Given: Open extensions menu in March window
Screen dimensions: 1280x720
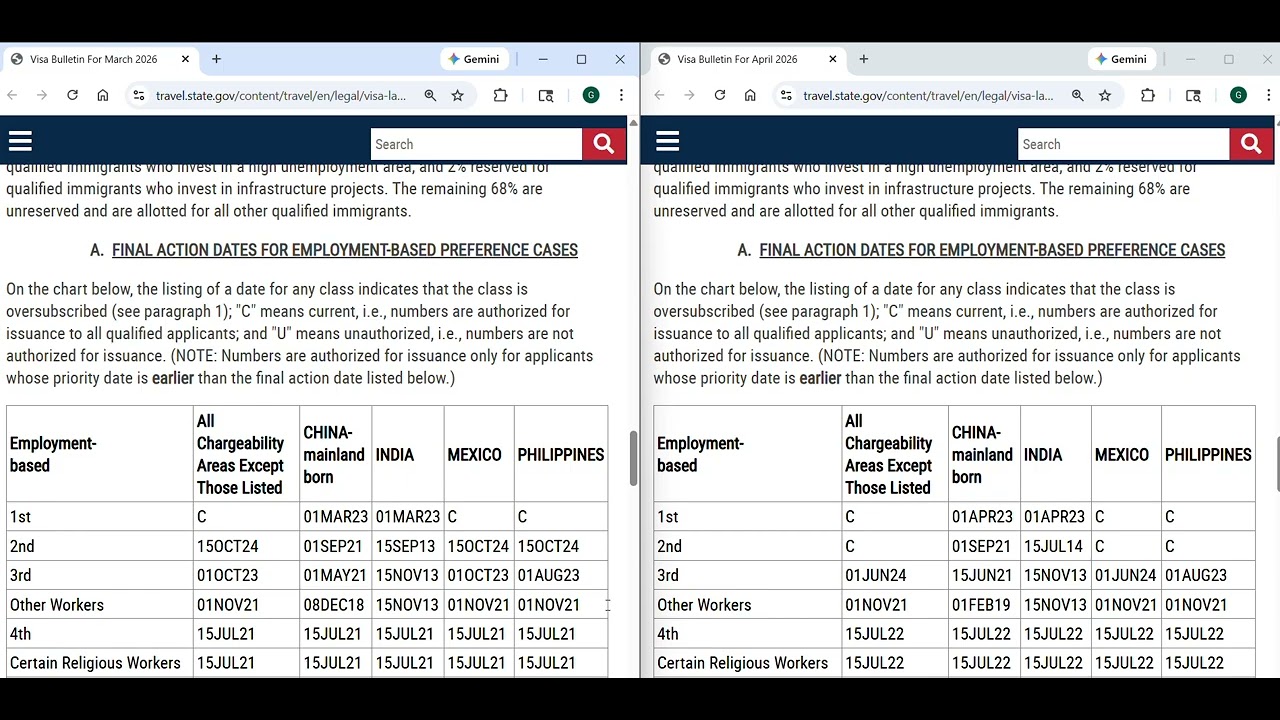Looking at the screenshot, I should [x=500, y=95].
